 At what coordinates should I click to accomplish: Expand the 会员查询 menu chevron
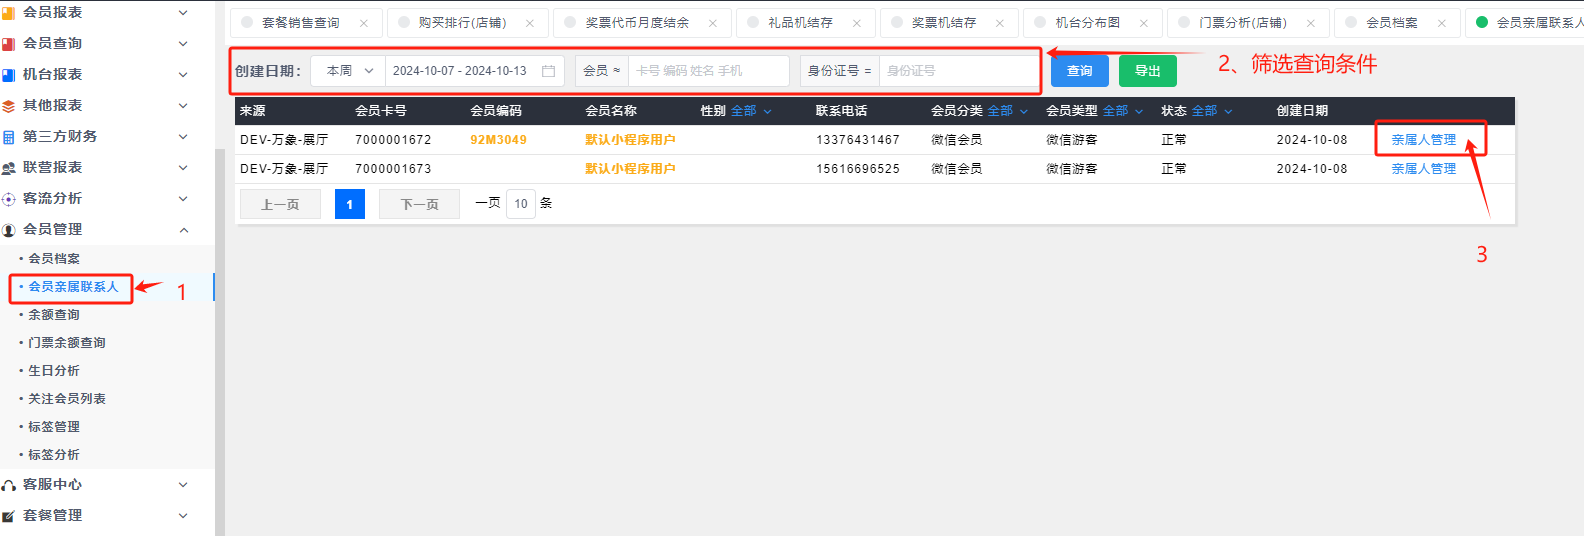(183, 44)
